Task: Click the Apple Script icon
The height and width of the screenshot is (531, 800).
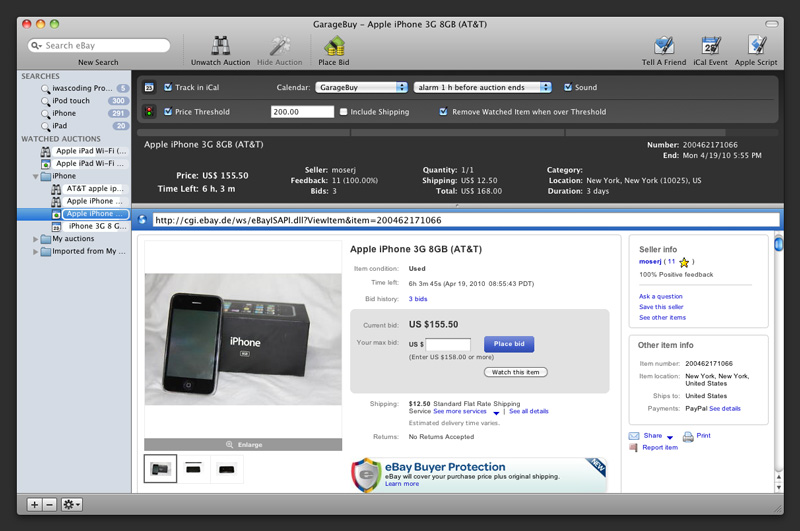Action: tap(756, 45)
